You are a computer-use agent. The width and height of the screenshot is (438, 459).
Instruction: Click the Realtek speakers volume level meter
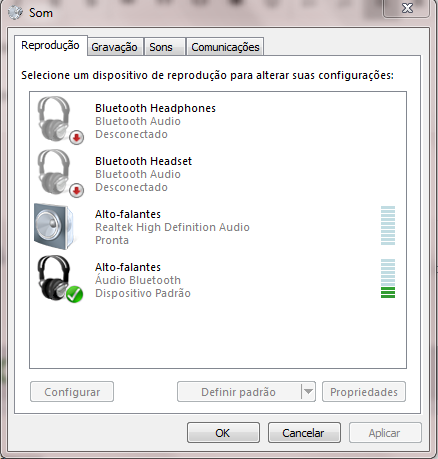pyautogui.click(x=388, y=225)
